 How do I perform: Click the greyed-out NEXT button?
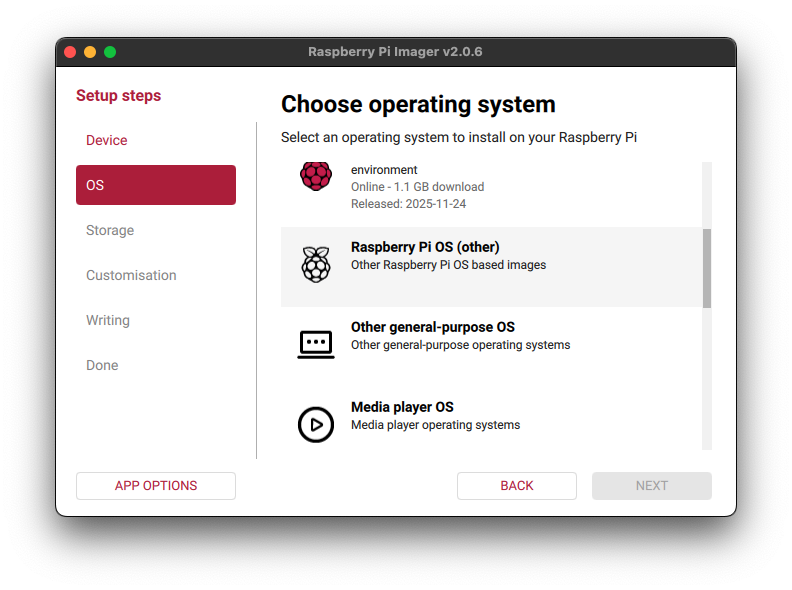click(x=652, y=486)
